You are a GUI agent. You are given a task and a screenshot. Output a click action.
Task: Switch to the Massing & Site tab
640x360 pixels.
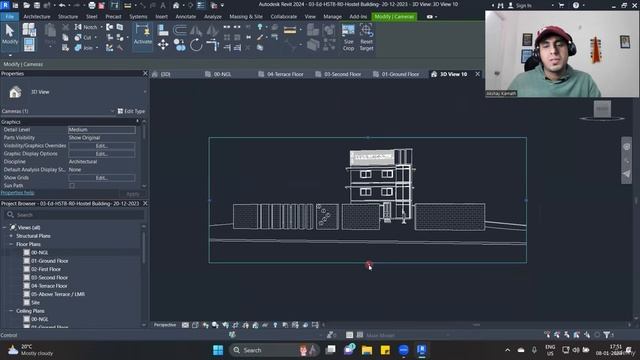[x=246, y=17]
